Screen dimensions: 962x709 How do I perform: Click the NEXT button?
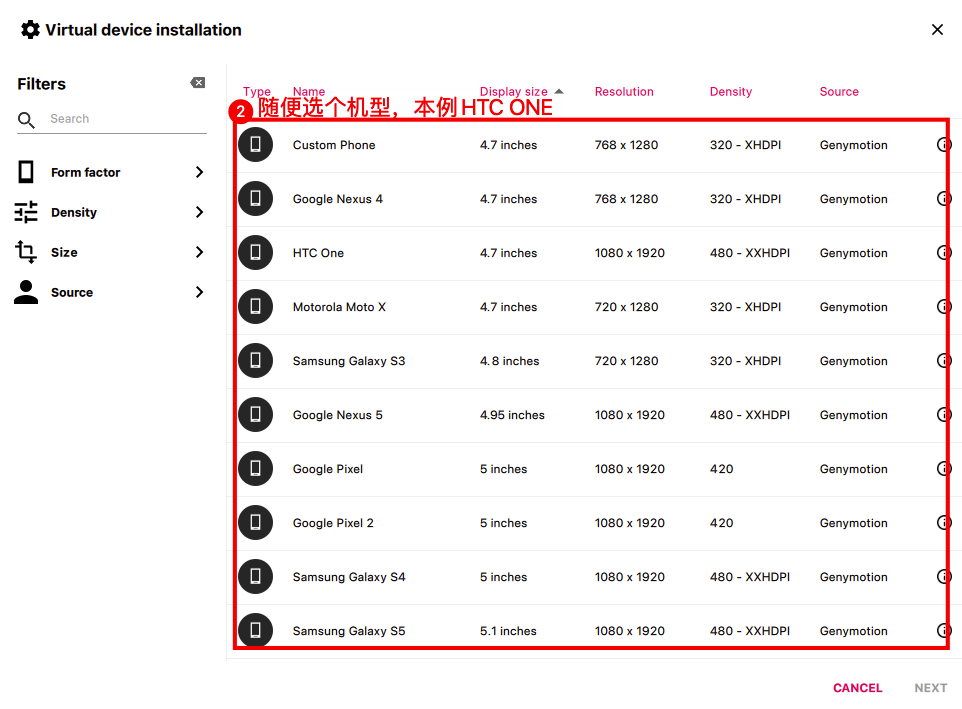coord(930,688)
